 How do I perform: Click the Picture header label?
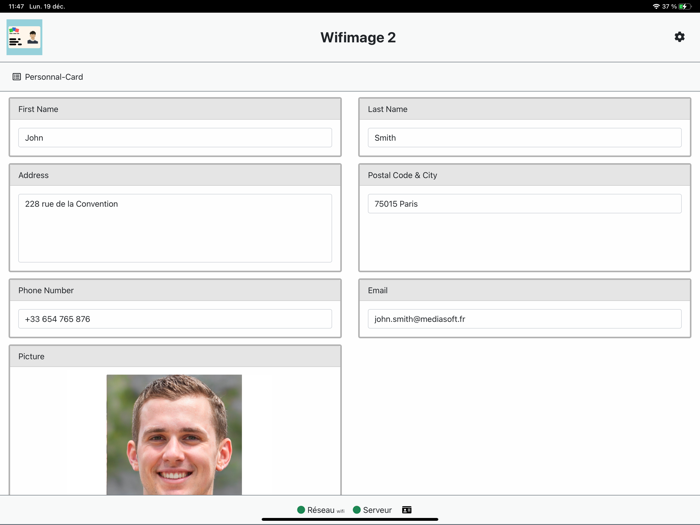31,356
